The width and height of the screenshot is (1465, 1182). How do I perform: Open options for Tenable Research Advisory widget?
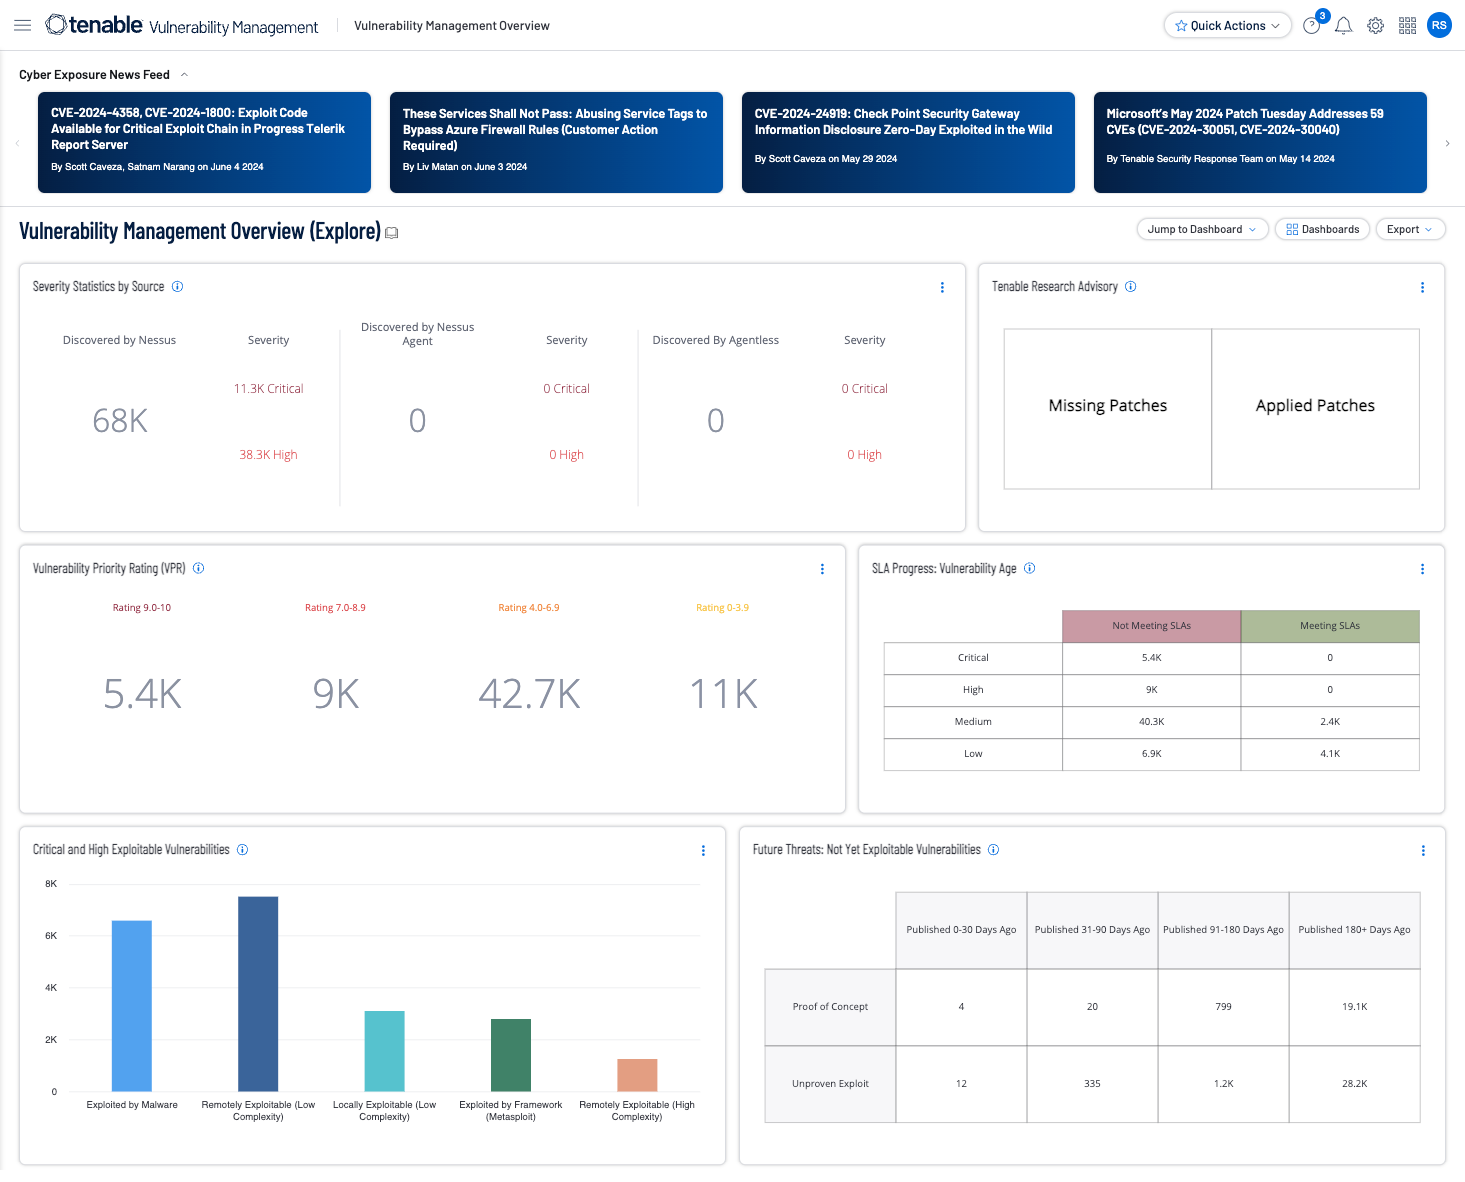tap(1422, 288)
